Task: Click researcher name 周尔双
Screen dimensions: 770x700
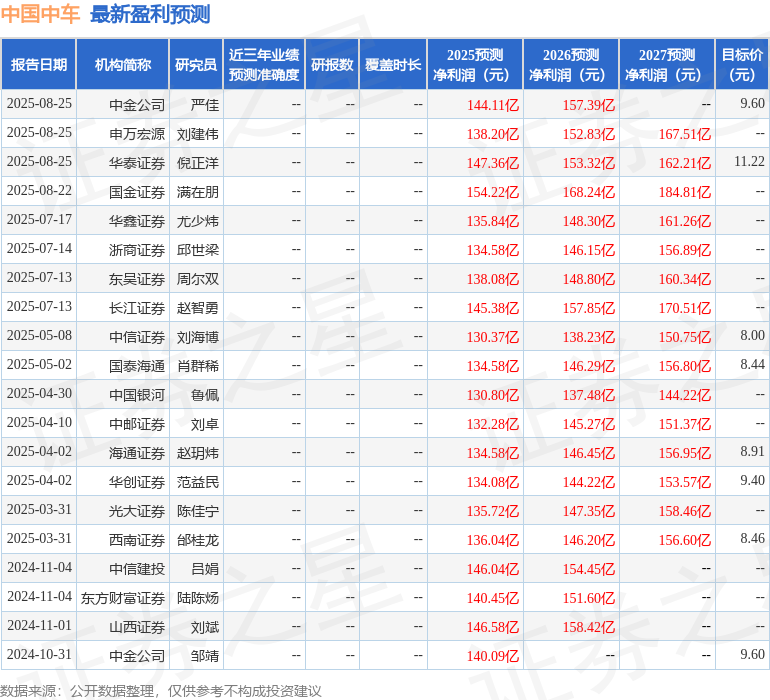Action: click(x=198, y=279)
